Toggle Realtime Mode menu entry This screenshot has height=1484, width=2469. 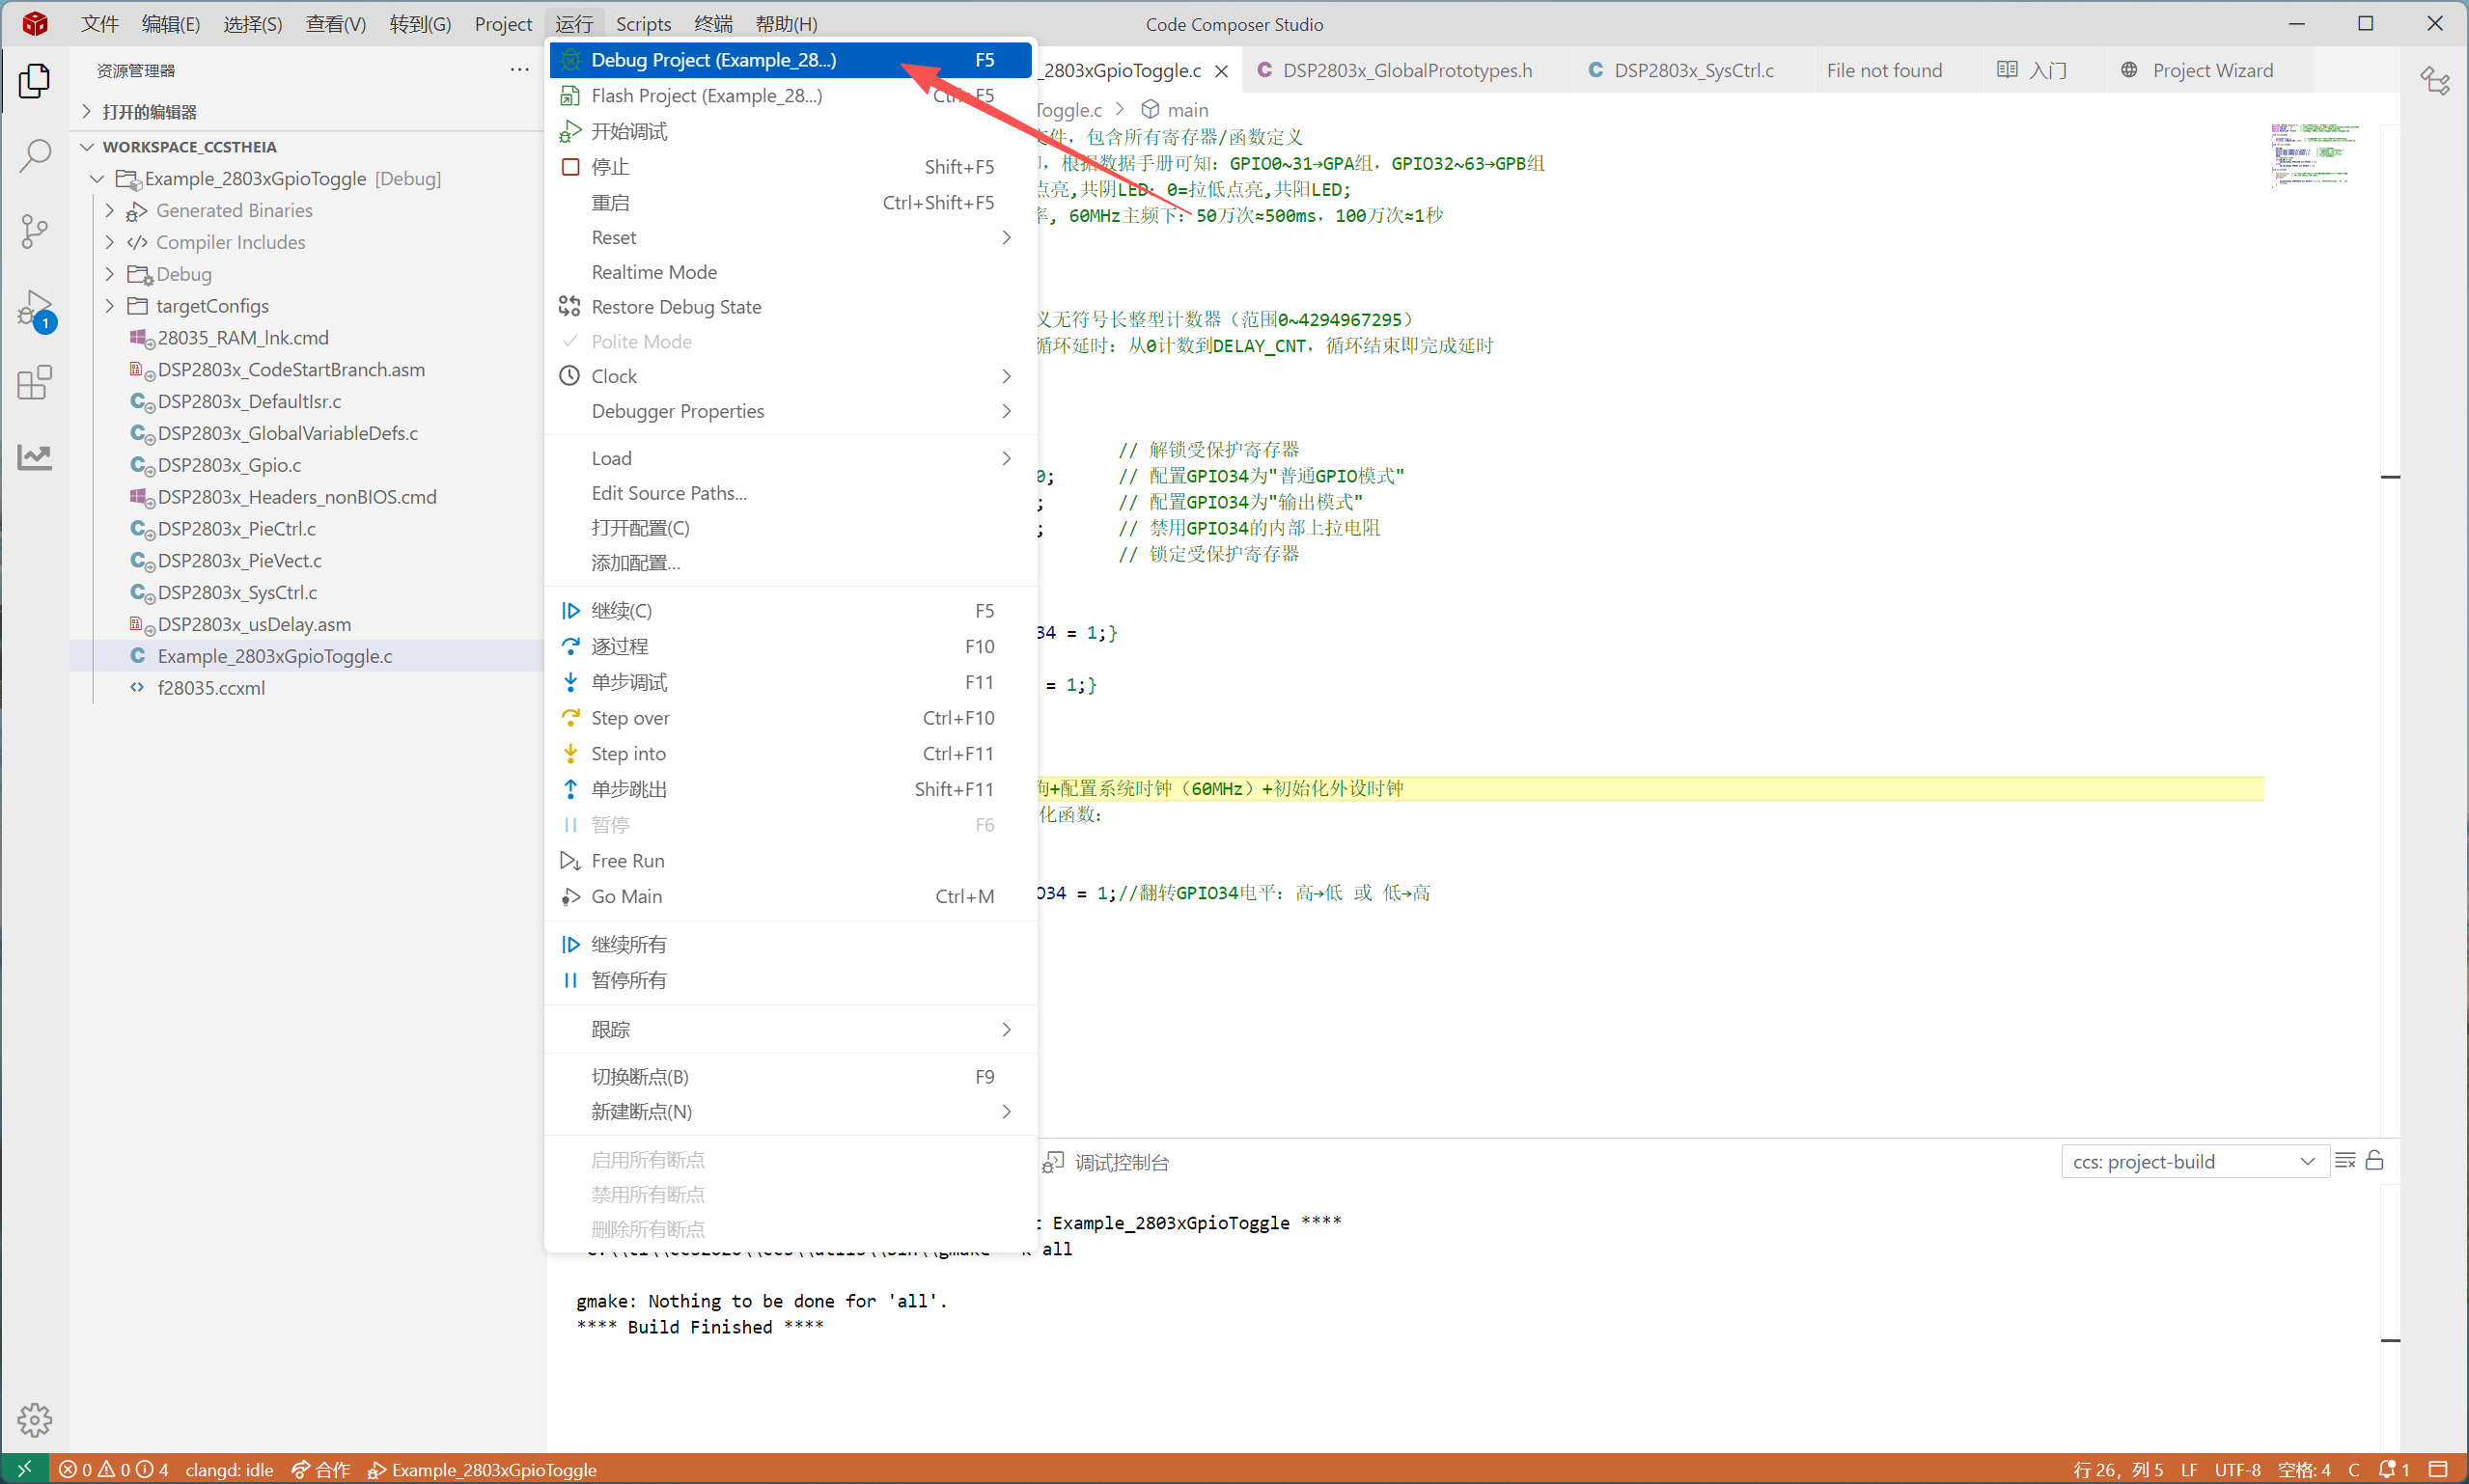click(654, 272)
